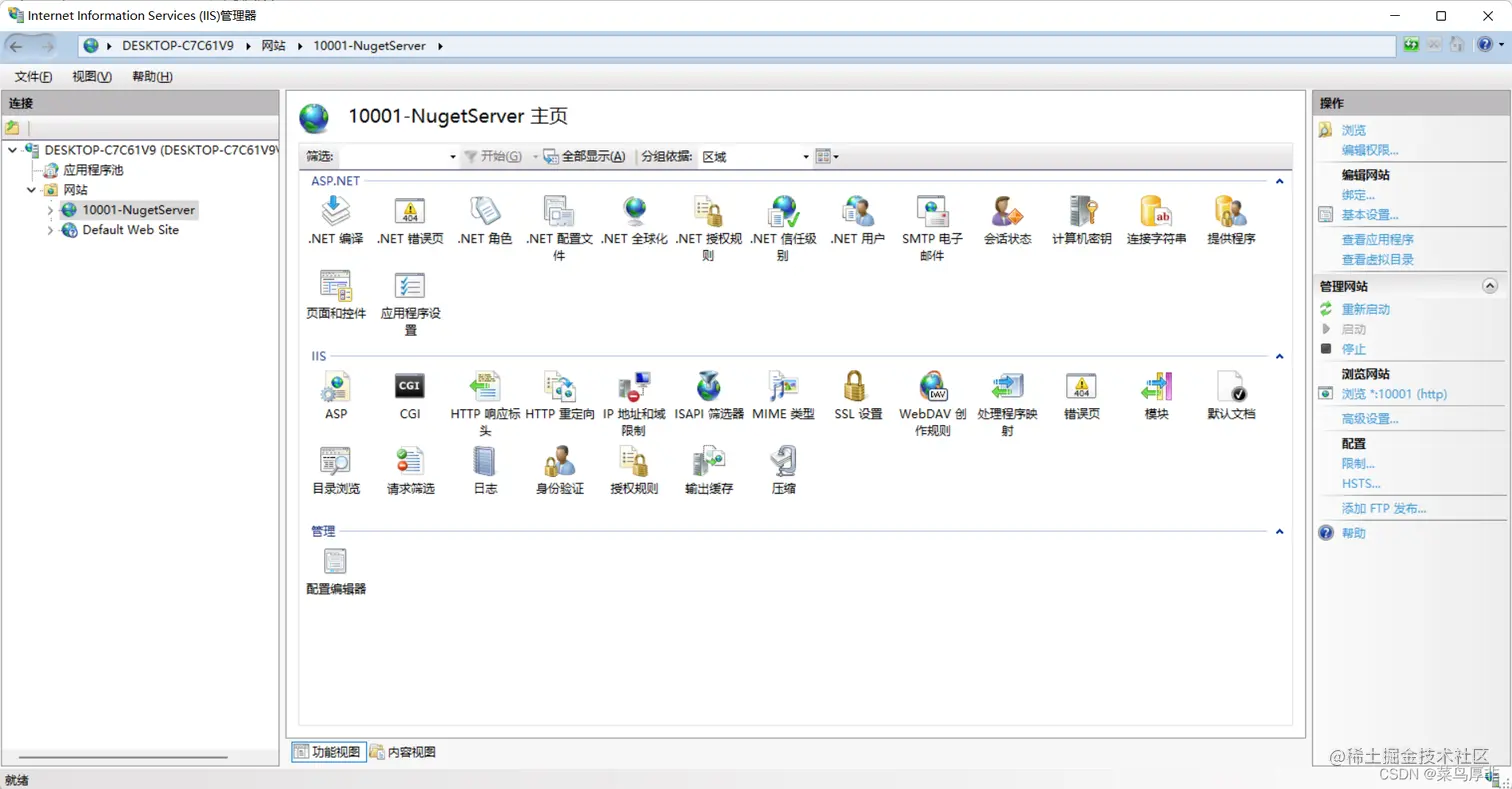Switch to the 内容视图 tab
This screenshot has height=789, width=1512.
click(x=402, y=752)
